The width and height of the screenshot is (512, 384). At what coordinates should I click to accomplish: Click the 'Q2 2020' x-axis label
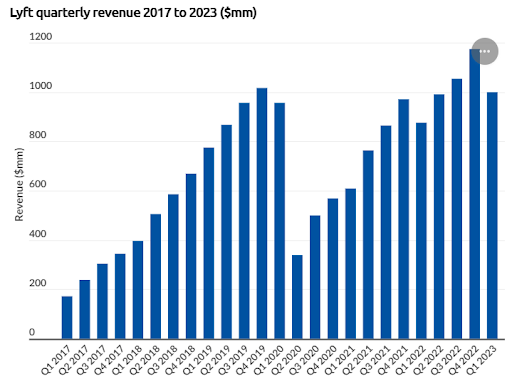tap(286, 360)
